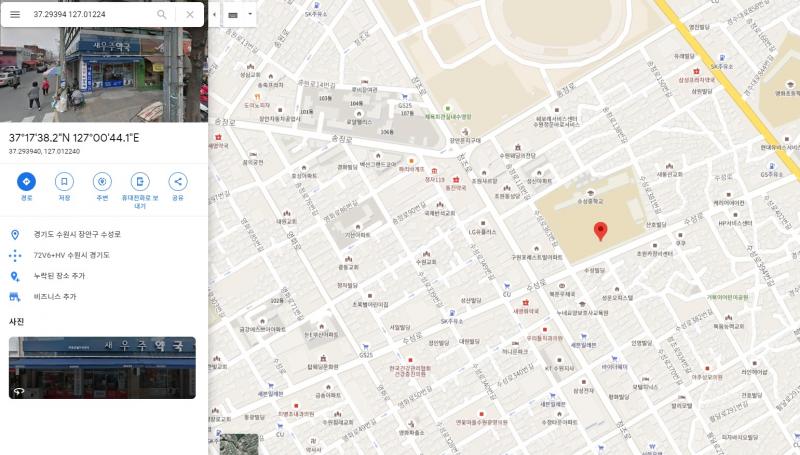Click the address row with location pin
The width and height of the screenshot is (800, 455).
[x=104, y=234]
